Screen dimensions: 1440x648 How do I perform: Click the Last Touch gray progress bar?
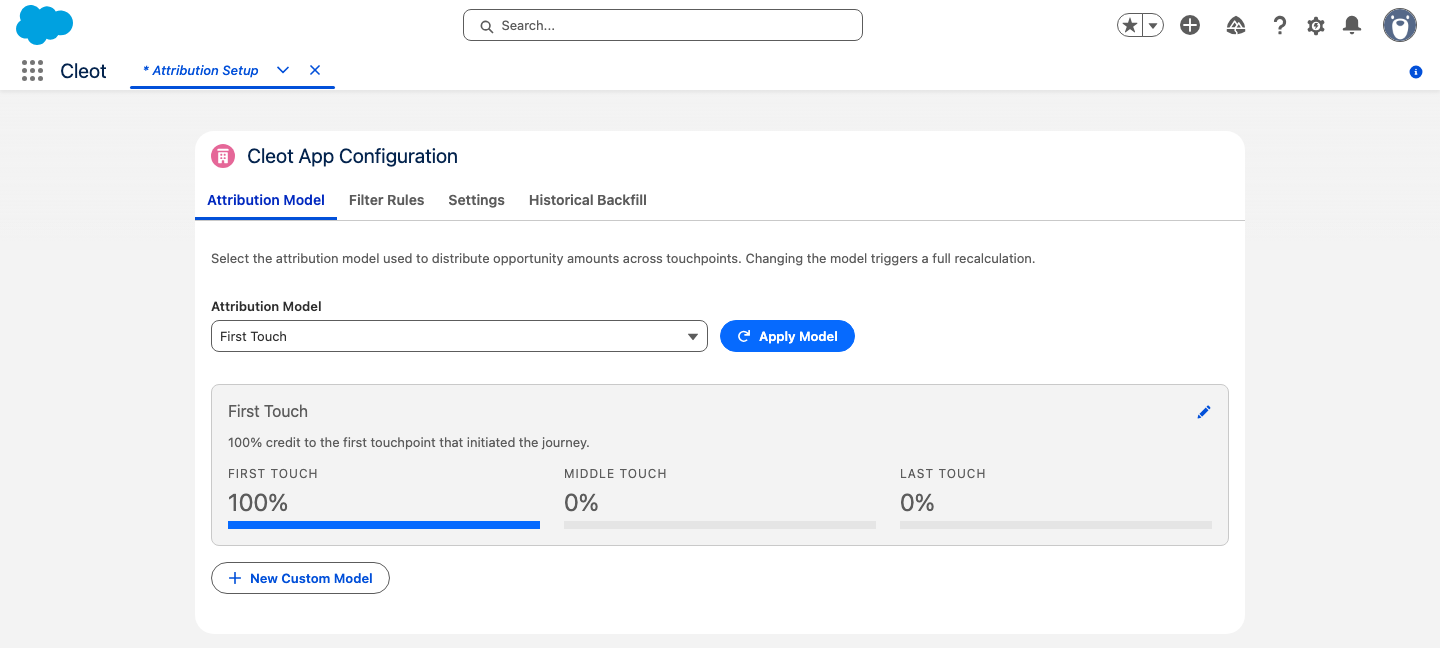coord(1056,524)
